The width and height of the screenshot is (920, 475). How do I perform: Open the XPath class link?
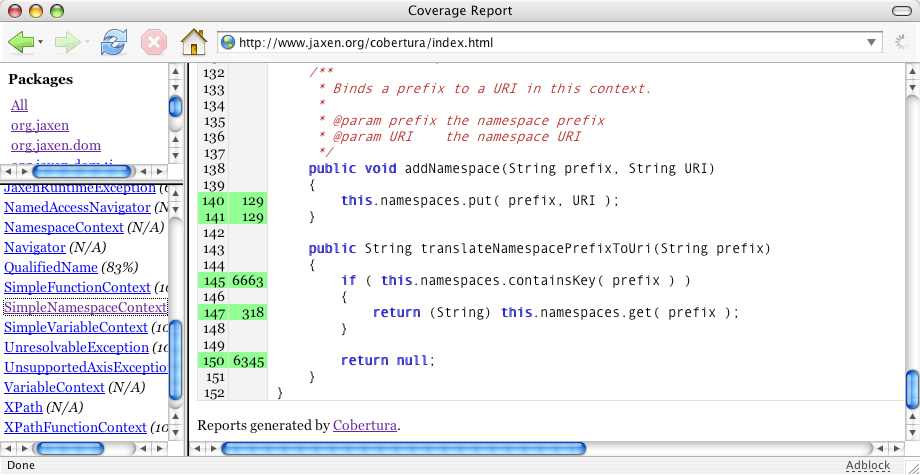(23, 407)
